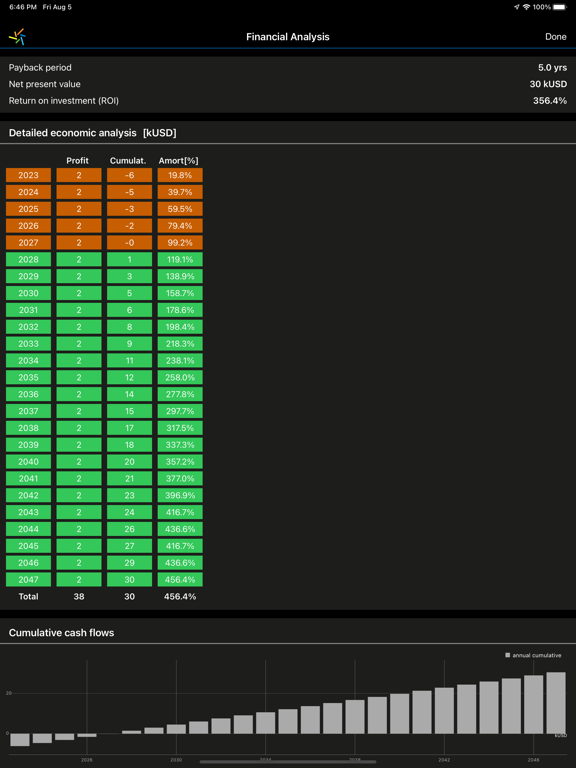Tap the 357.2% amortization cell

click(180, 461)
